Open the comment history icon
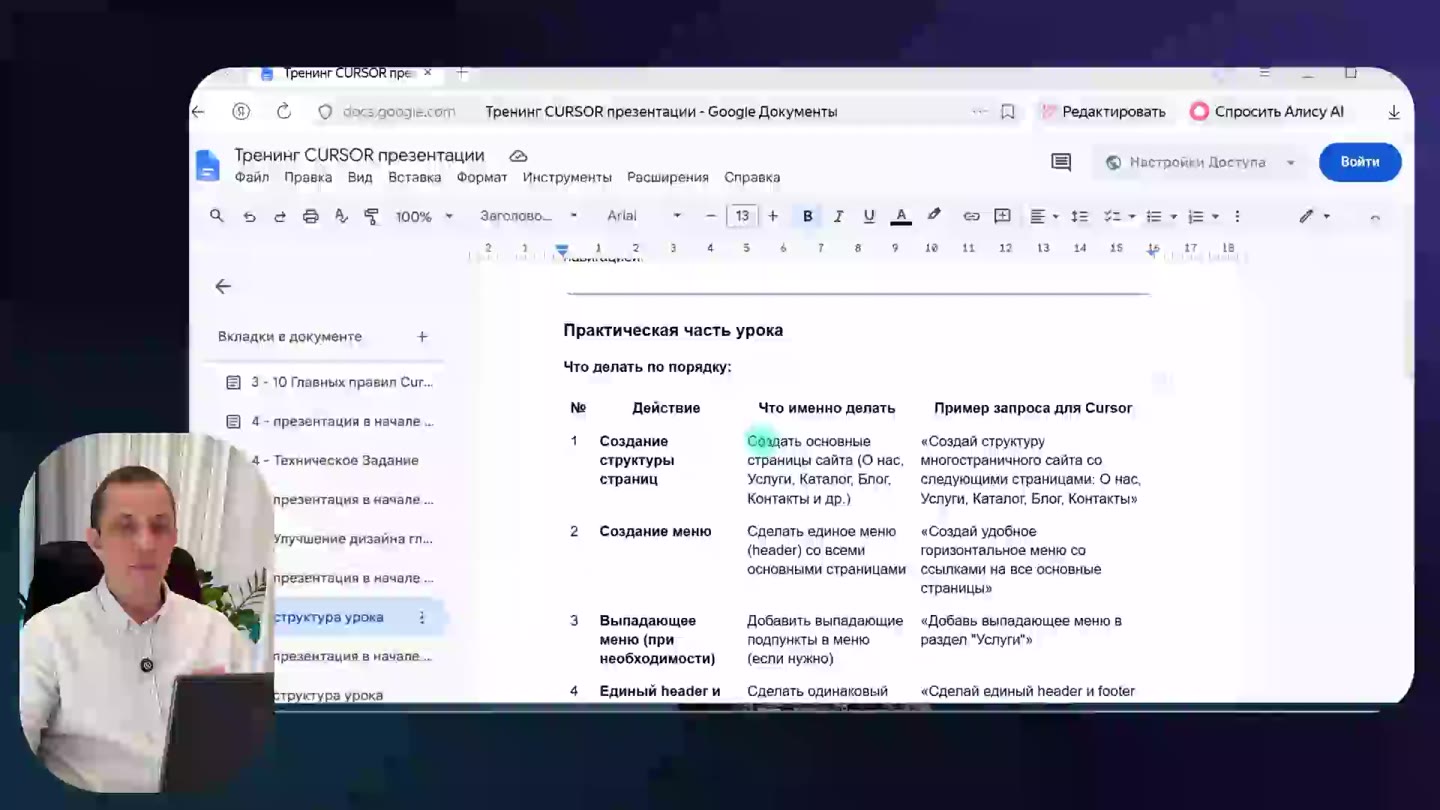1440x810 pixels. click(x=1061, y=162)
